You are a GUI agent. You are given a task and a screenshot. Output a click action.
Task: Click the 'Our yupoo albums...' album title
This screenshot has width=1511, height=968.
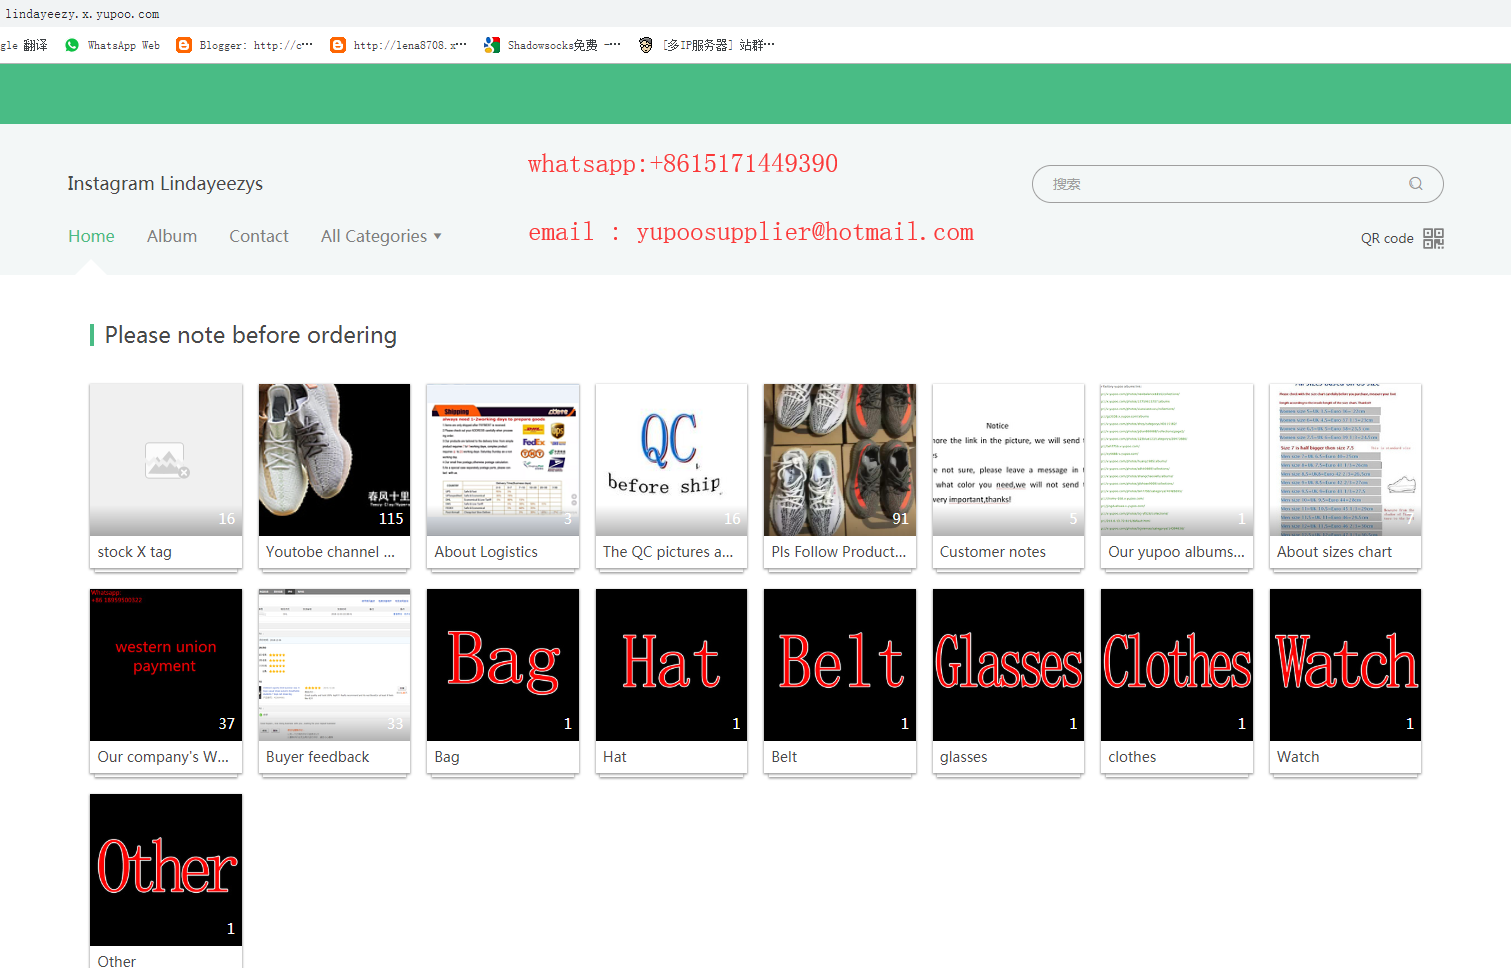pyautogui.click(x=1176, y=552)
